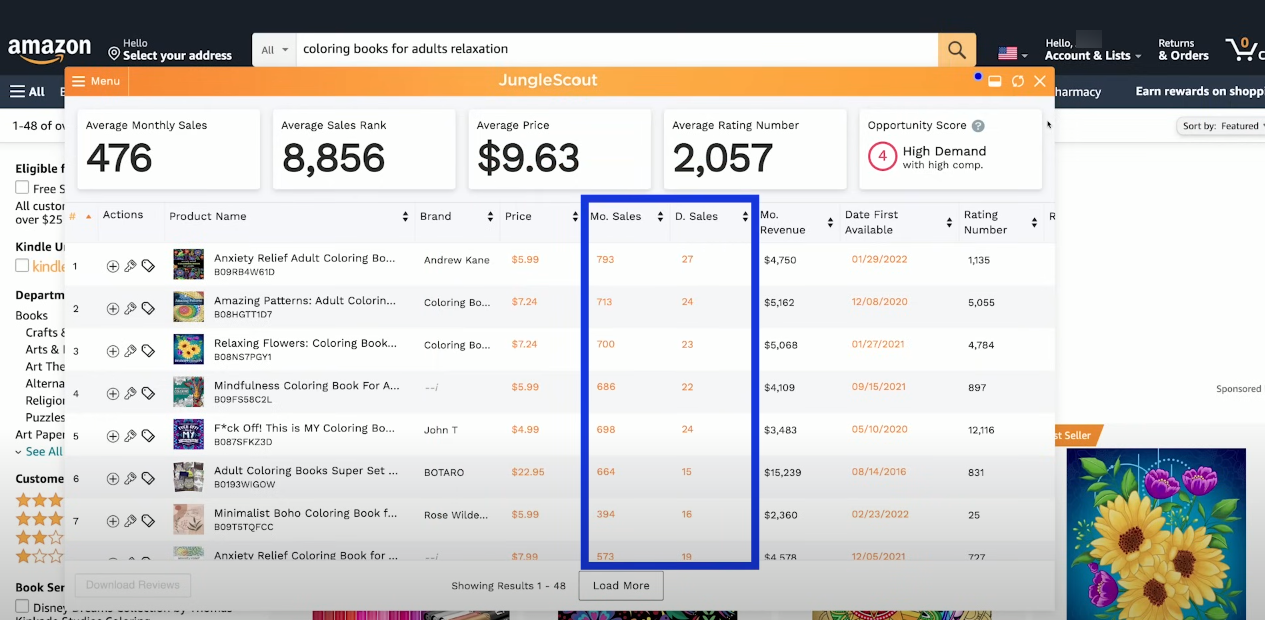Screen dimensions: 1265x620
Task: Open the Amazon shopping cart
Action: 1243,48
